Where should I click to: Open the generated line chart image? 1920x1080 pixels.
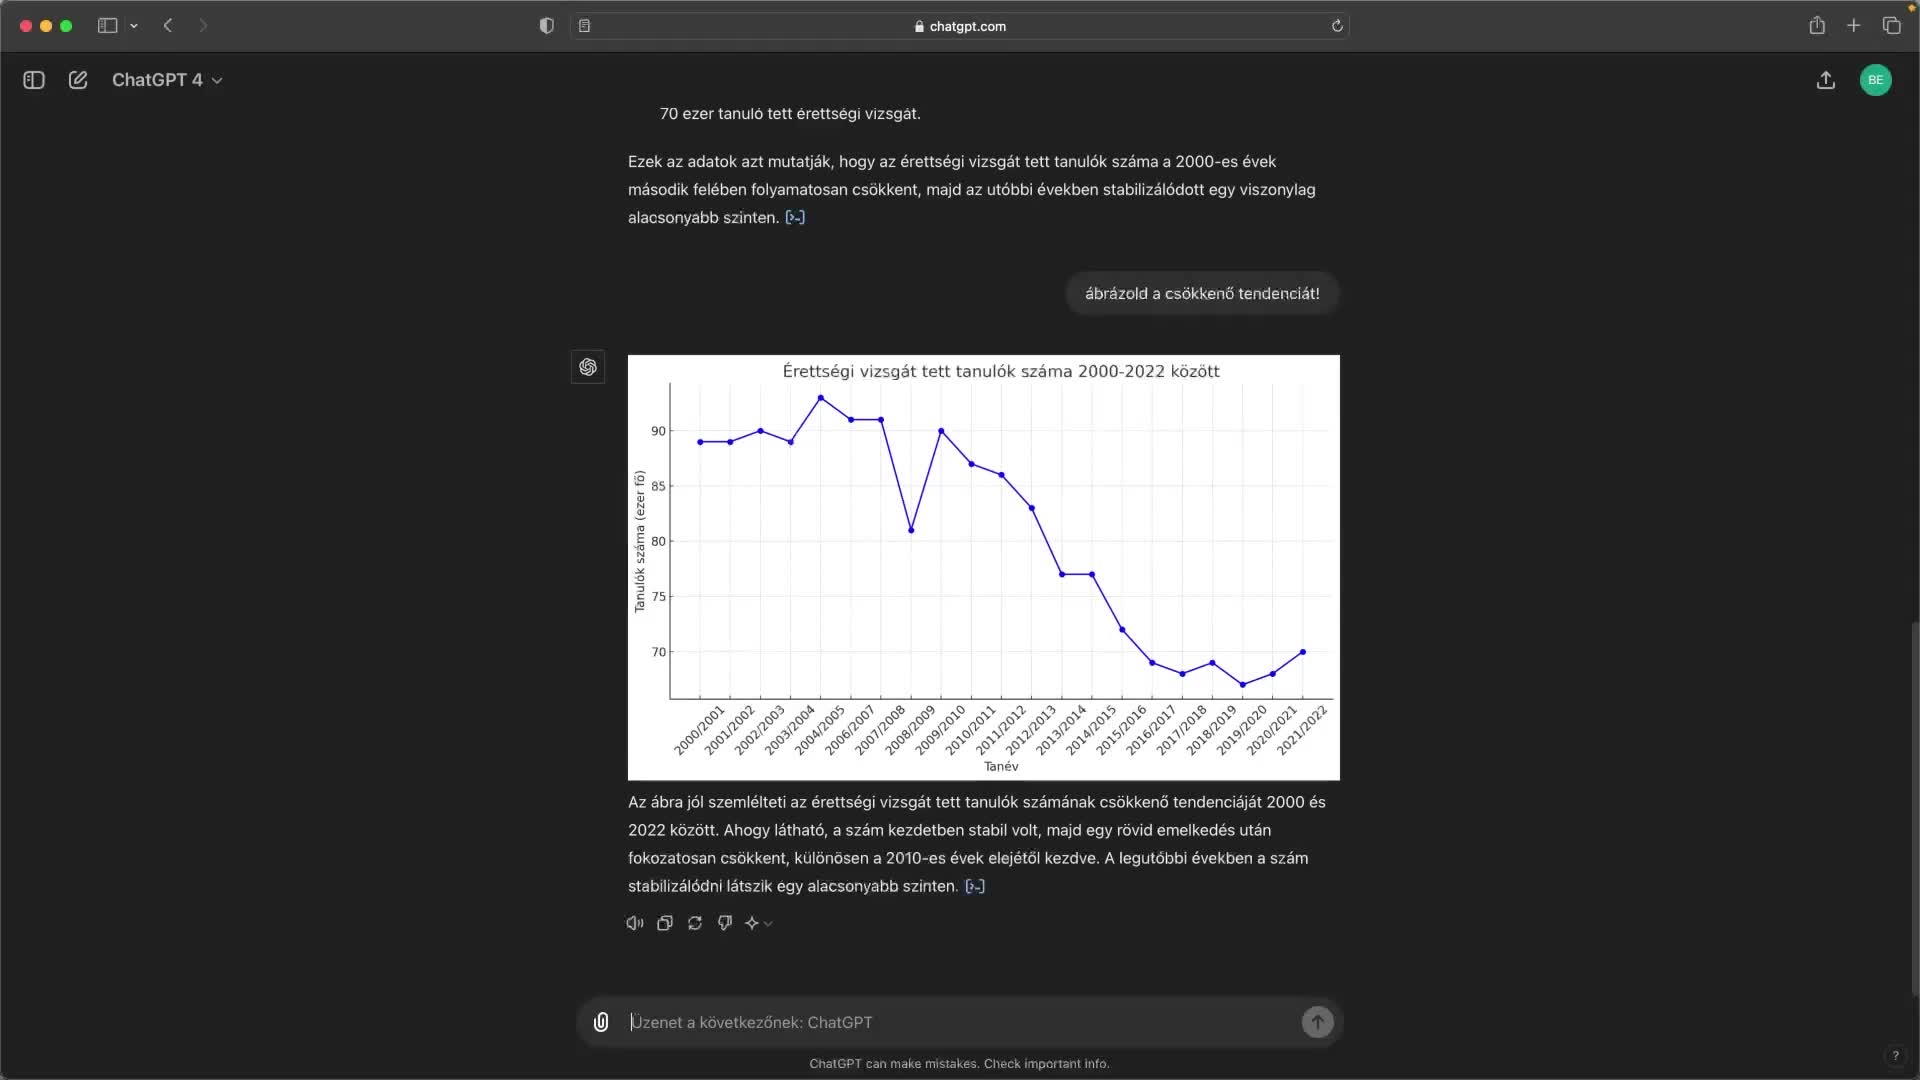click(x=984, y=567)
